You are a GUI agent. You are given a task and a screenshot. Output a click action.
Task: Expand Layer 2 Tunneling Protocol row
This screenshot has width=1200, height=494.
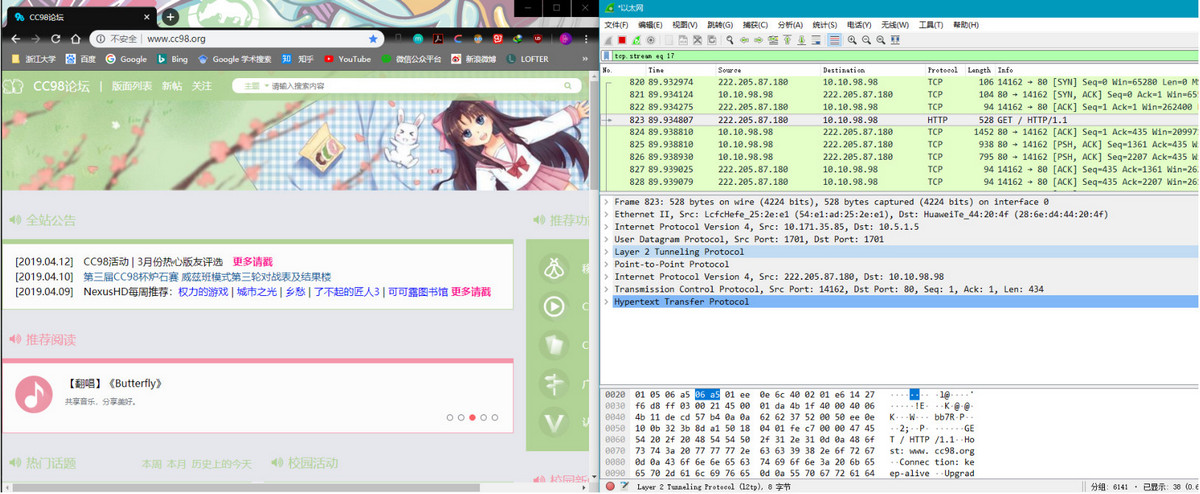(x=606, y=252)
